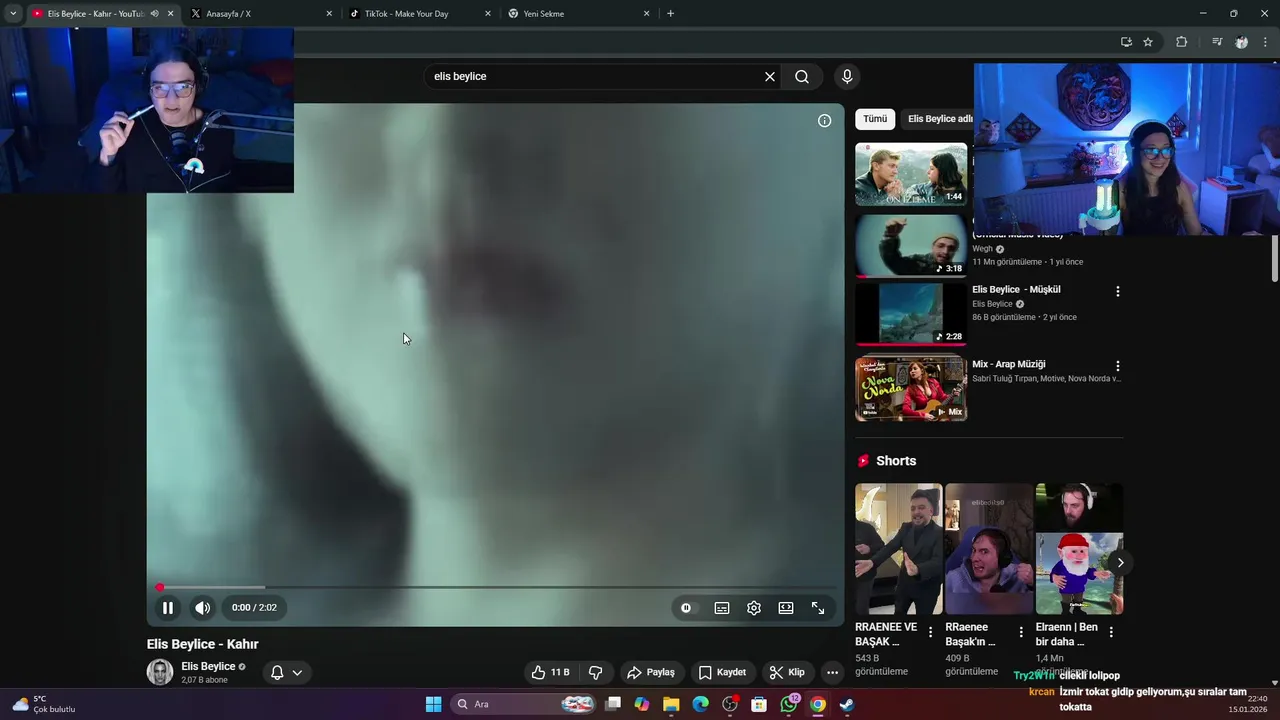Open Chrome profile avatar
Image resolution: width=1280 pixels, height=720 pixels.
click(1241, 42)
